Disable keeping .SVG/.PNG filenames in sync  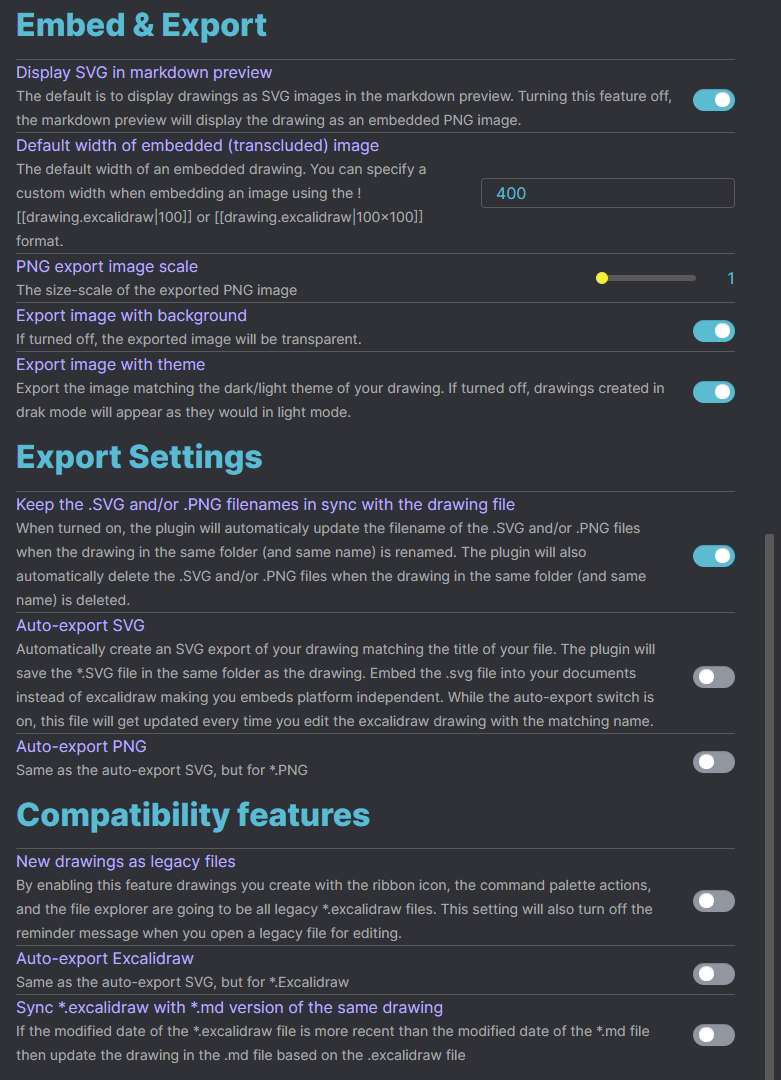(x=713, y=556)
